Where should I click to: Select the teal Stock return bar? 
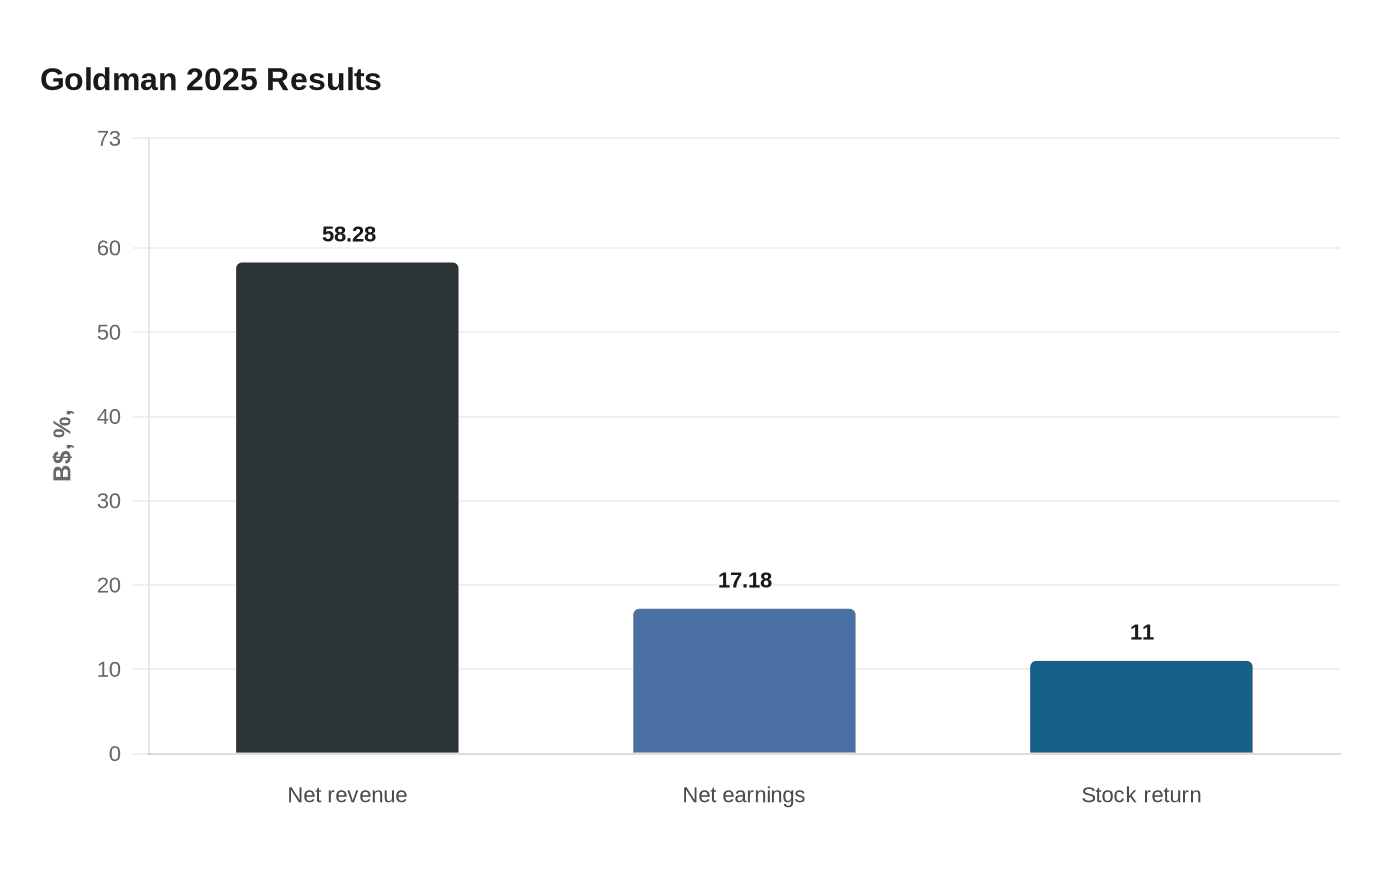[1141, 707]
